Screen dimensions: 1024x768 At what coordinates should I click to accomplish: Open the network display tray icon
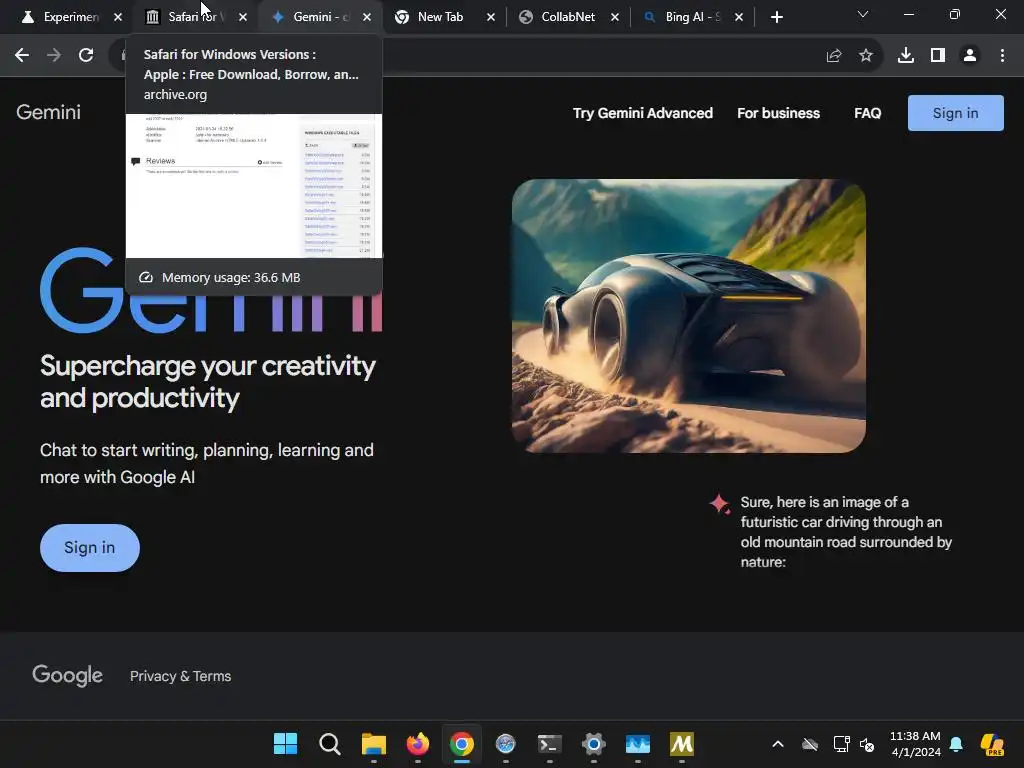pos(841,744)
